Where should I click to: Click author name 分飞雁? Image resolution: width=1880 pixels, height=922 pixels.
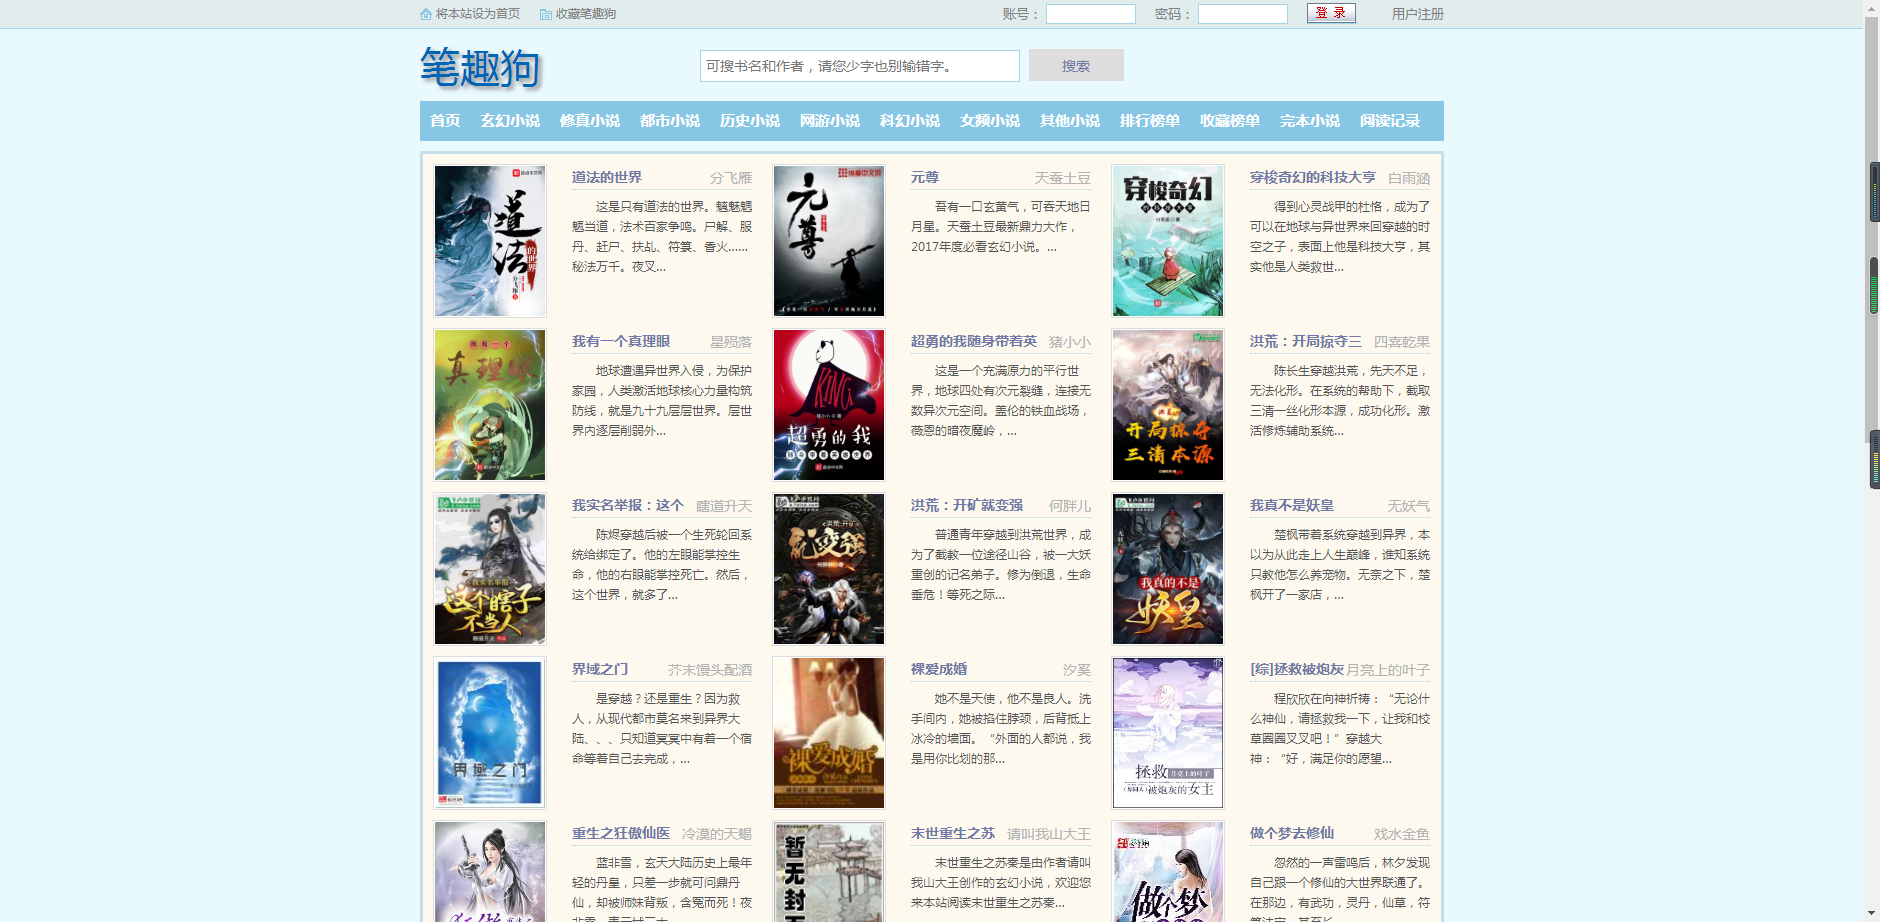(731, 178)
